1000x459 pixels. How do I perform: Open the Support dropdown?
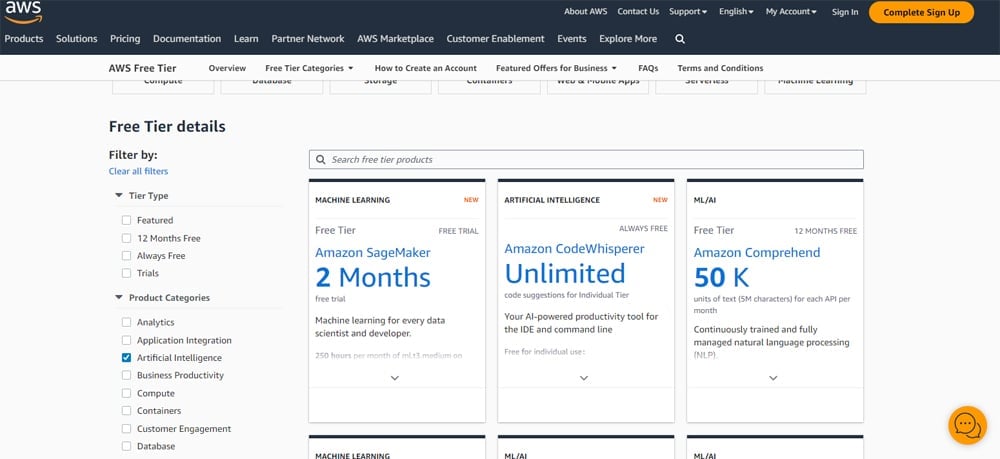tap(688, 11)
